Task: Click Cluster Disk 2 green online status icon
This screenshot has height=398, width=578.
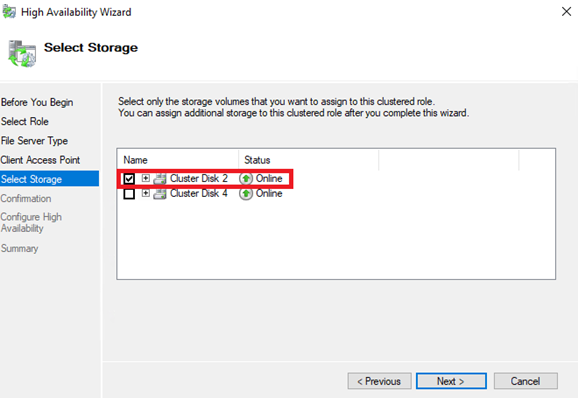Action: click(x=246, y=179)
